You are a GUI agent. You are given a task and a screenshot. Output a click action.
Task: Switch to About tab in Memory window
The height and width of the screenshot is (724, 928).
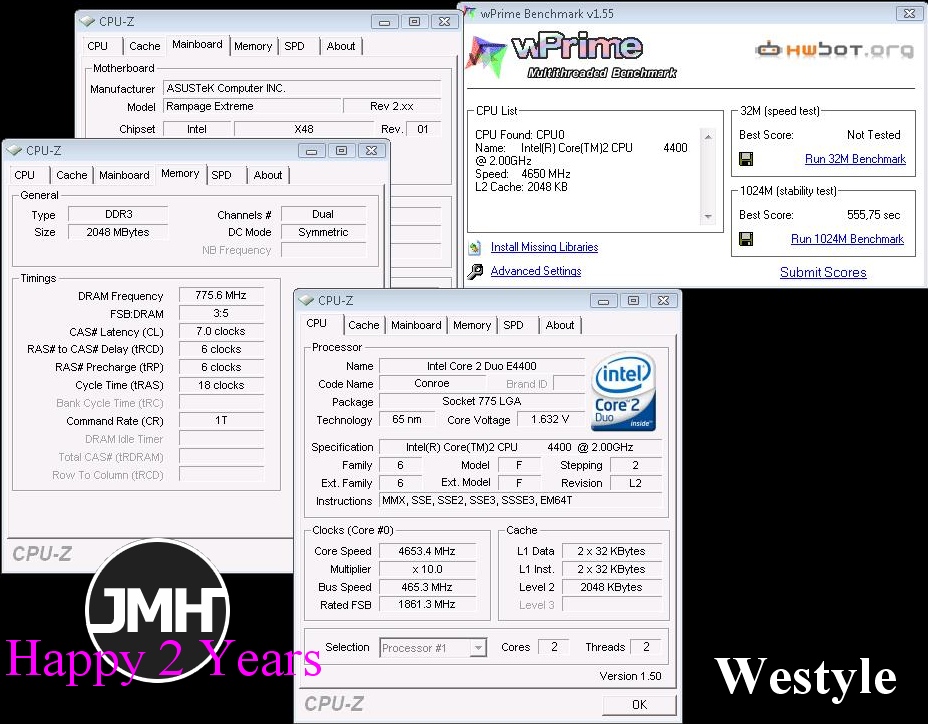pyautogui.click(x=268, y=175)
